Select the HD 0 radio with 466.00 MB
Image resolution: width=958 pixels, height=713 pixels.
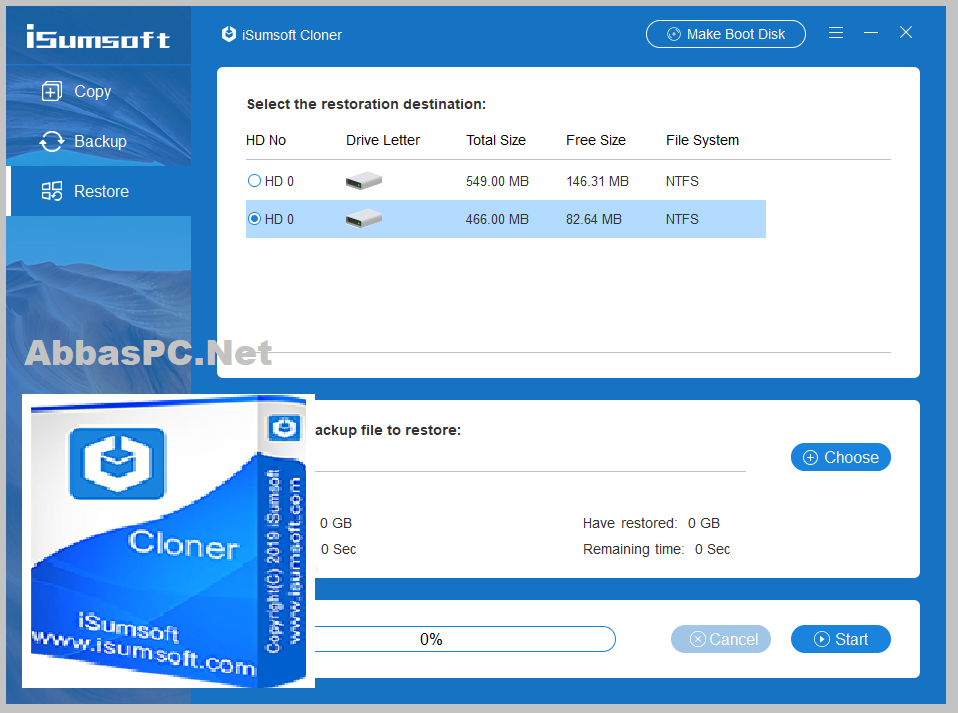[254, 219]
